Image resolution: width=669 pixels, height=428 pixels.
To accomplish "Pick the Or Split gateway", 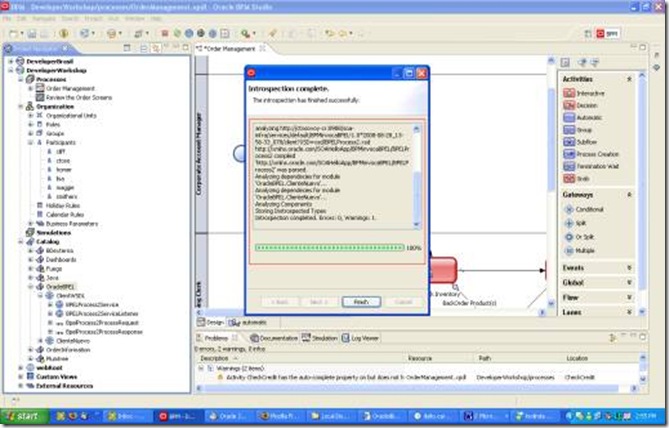I will (579, 237).
